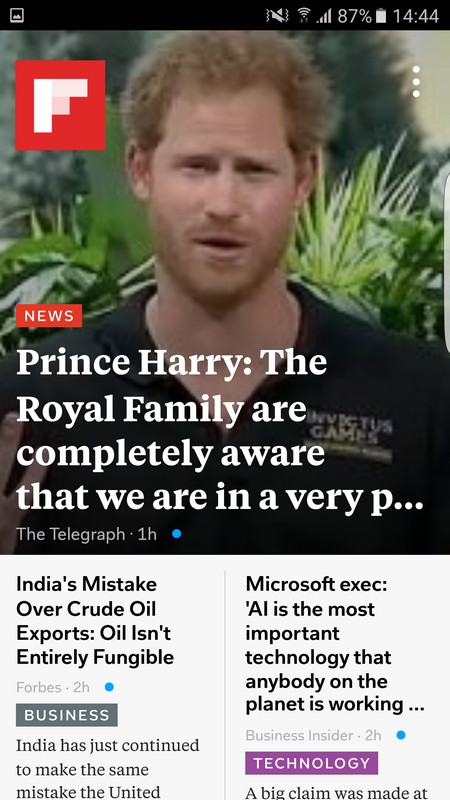450x800 pixels.
Task: Tap the battery icon in status bar
Action: pyautogui.click(x=381, y=16)
